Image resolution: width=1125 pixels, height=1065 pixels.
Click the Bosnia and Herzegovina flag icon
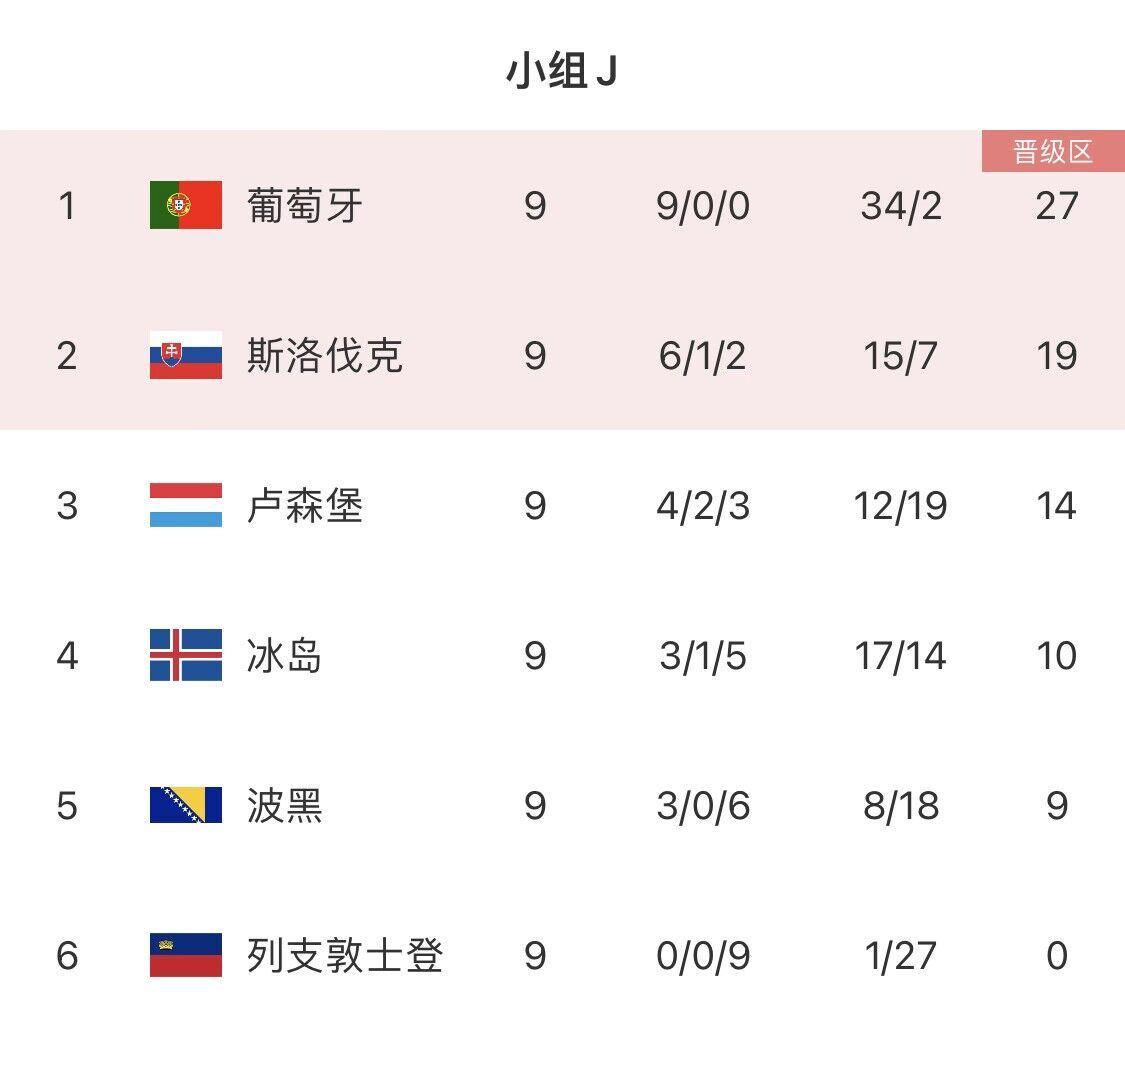(186, 805)
